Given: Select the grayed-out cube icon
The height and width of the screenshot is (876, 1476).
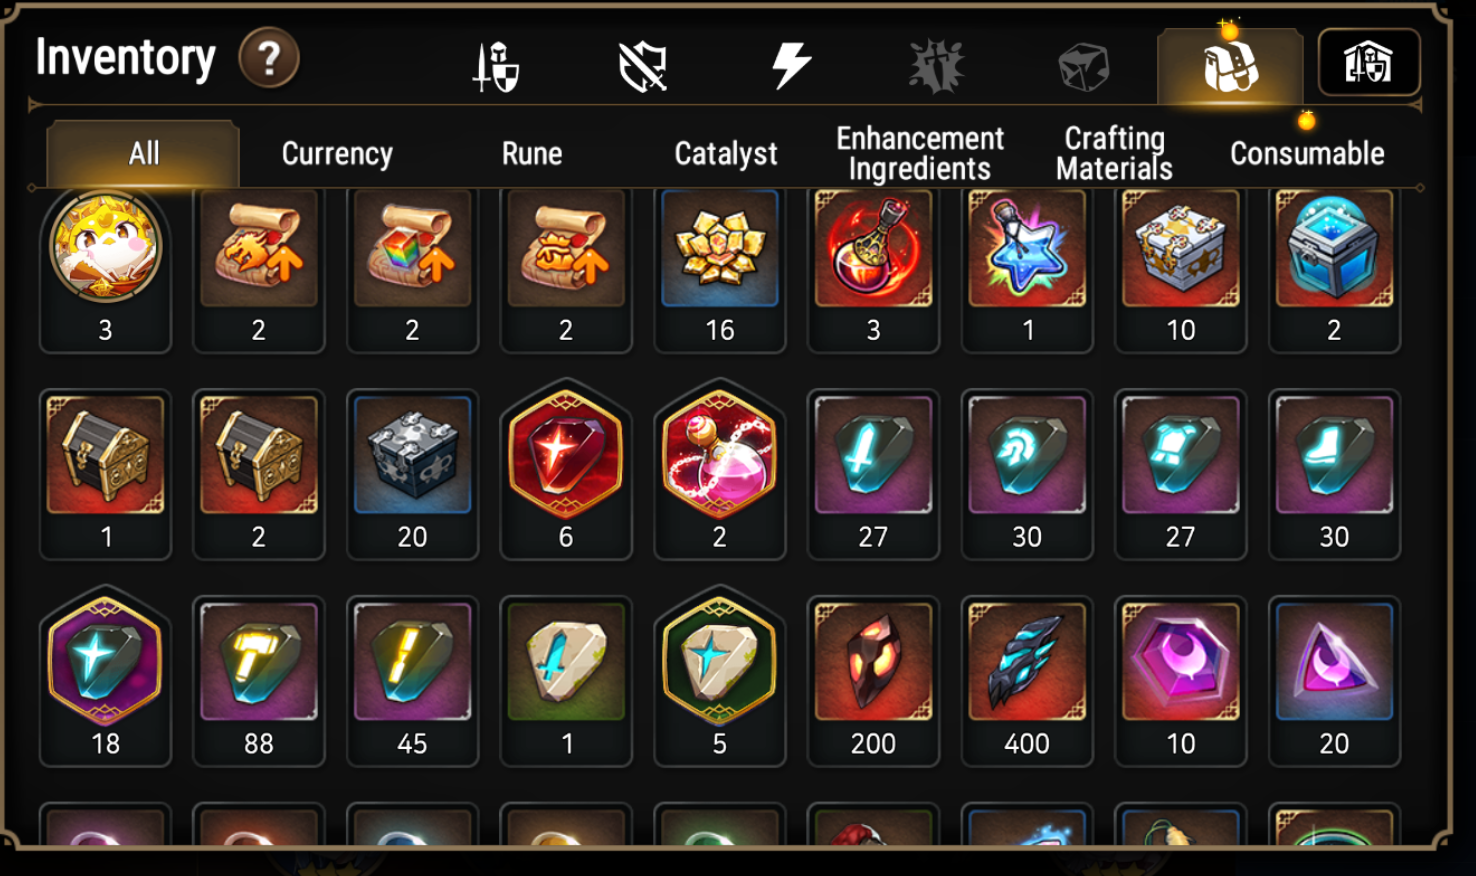Looking at the screenshot, I should coord(1084,67).
